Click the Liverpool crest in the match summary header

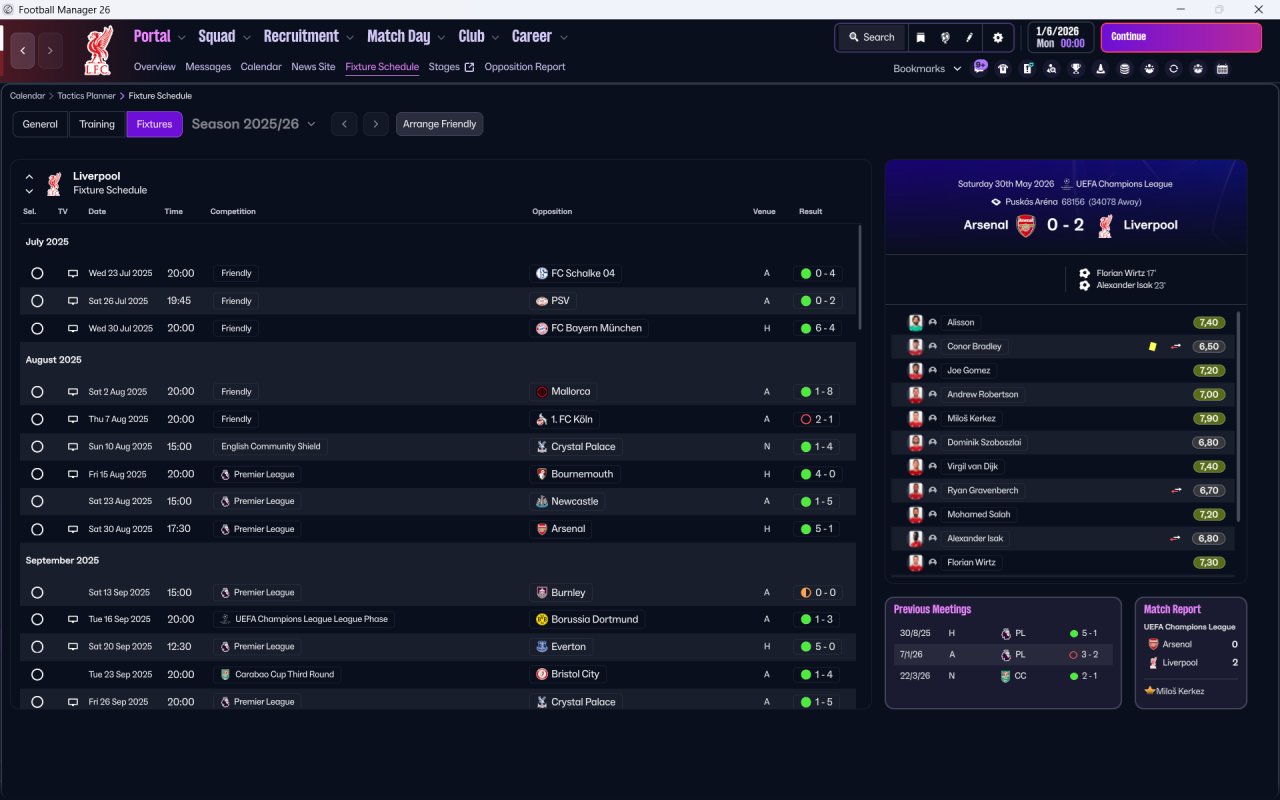[x=1105, y=225]
